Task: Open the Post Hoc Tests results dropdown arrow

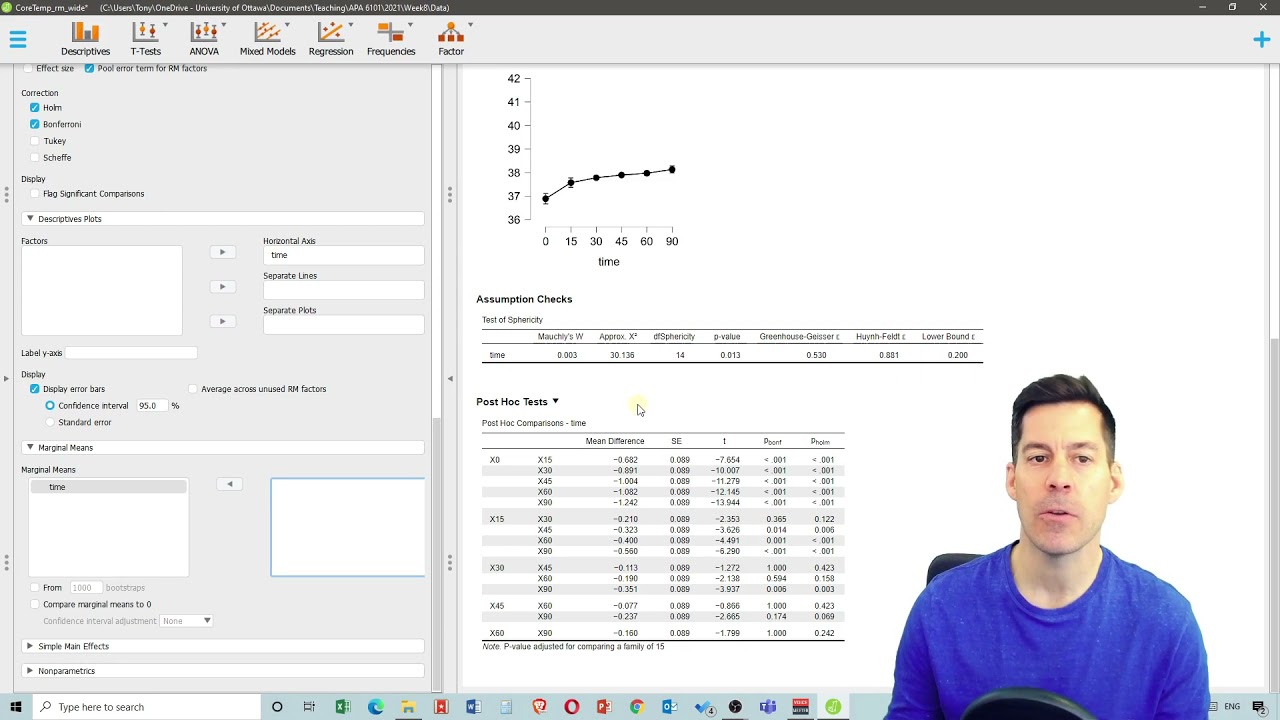Action: pos(555,402)
